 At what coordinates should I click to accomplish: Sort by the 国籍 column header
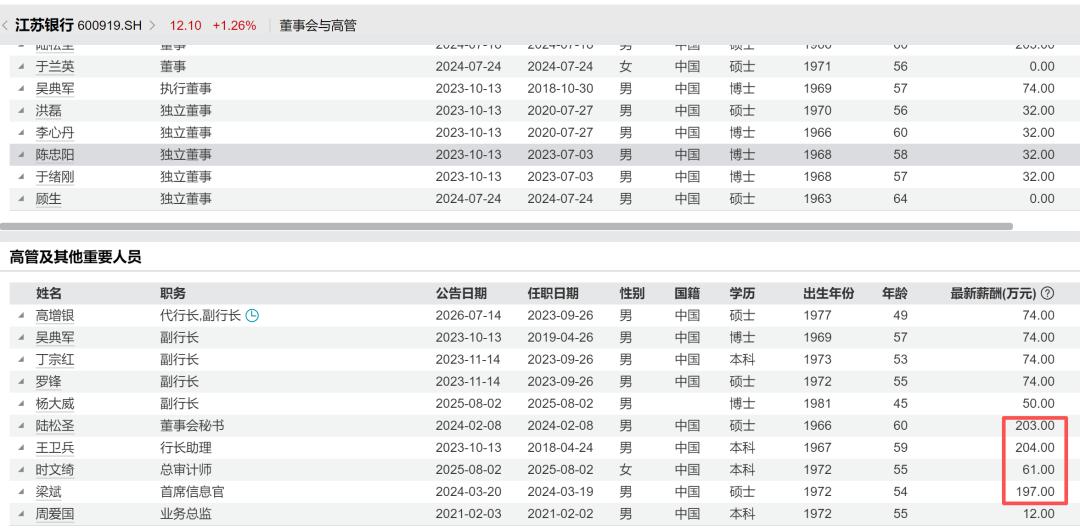(x=687, y=294)
